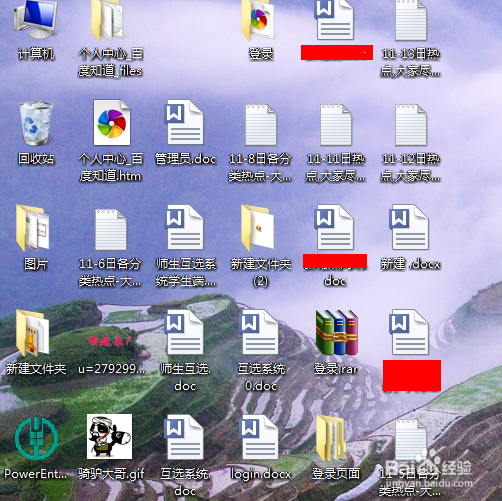Launch the PowerEnt... bank application
This screenshot has width=502, height=501.
(36, 438)
